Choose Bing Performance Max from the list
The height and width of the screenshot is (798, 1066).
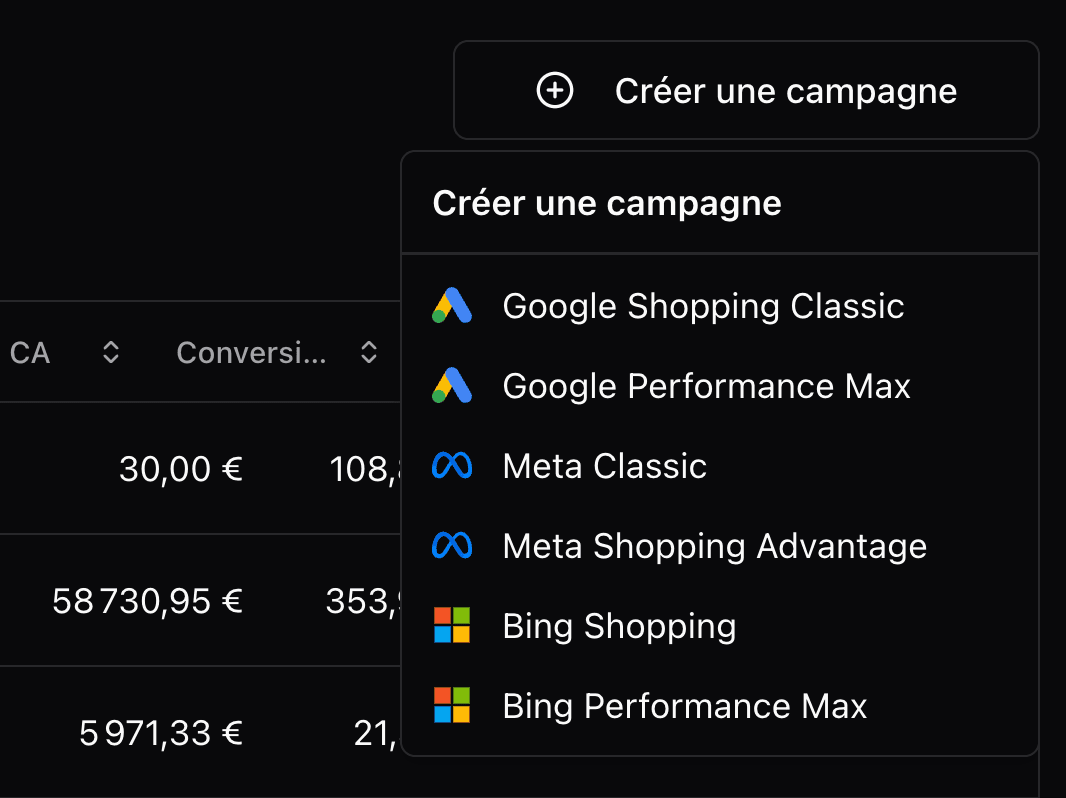[684, 706]
